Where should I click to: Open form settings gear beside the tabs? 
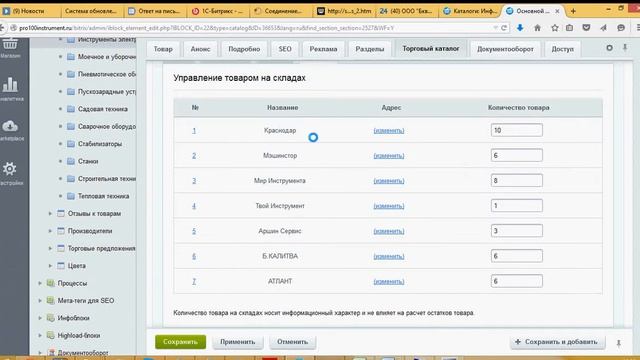[x=609, y=48]
